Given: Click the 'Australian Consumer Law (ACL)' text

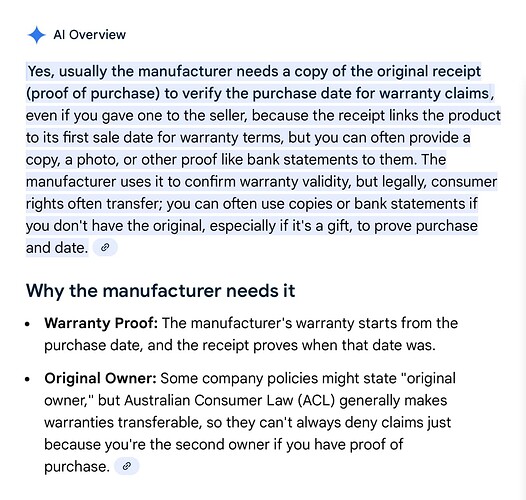Looking at the screenshot, I should click(x=230, y=400).
